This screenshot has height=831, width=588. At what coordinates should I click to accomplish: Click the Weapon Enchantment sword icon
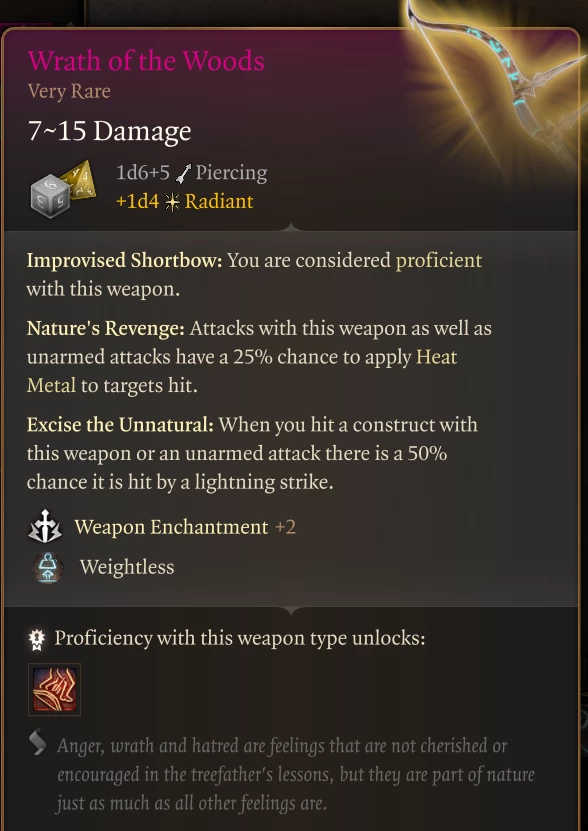point(45,526)
